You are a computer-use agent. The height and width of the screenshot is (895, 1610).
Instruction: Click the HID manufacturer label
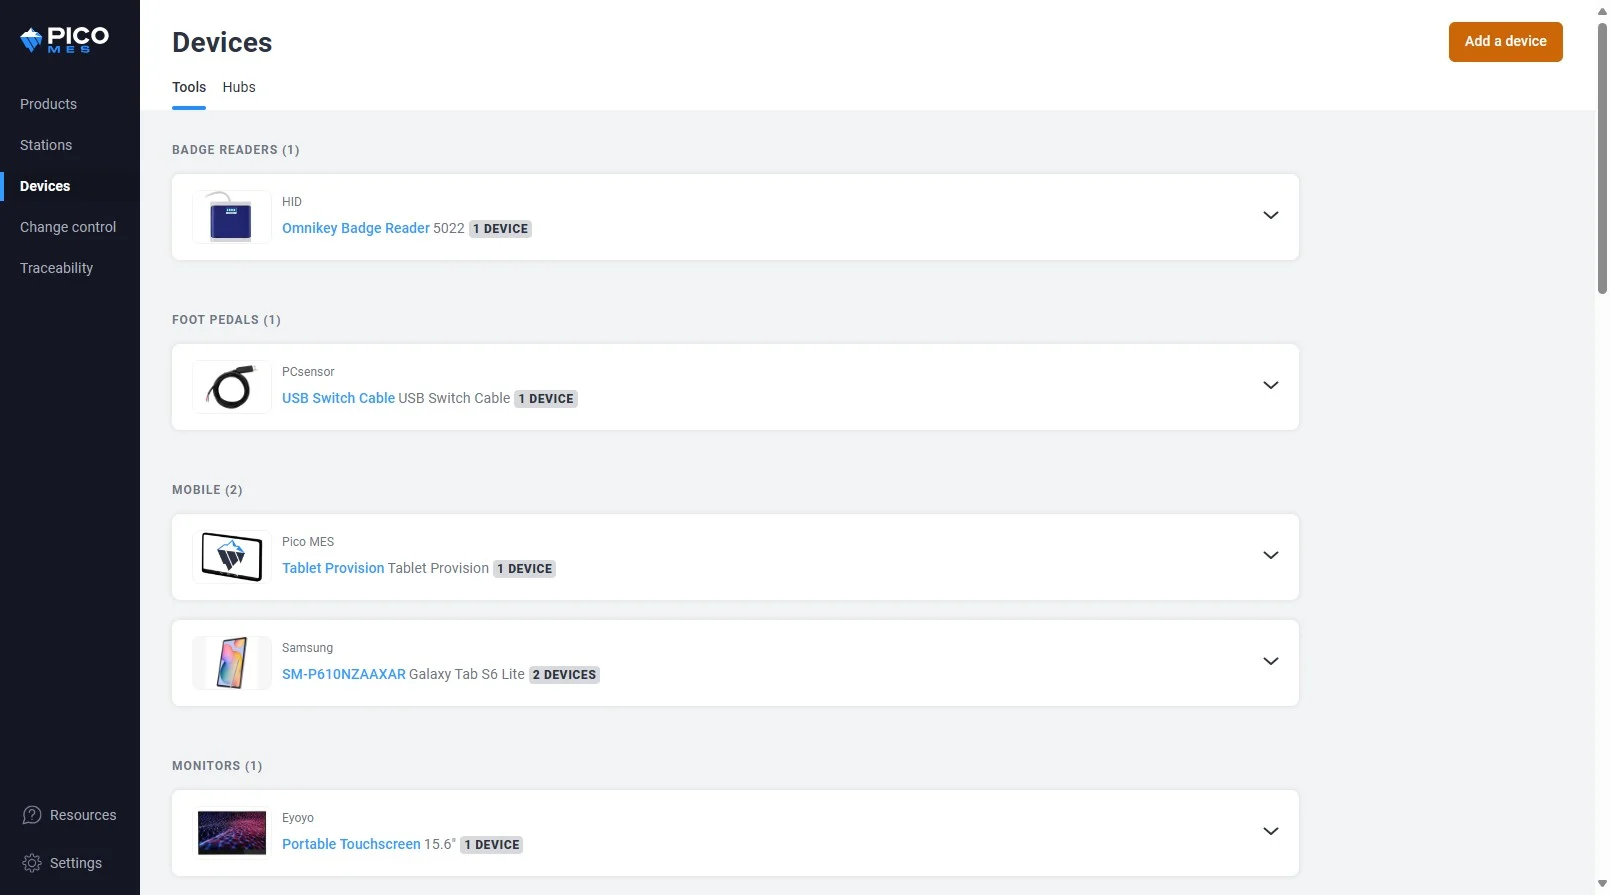[292, 202]
